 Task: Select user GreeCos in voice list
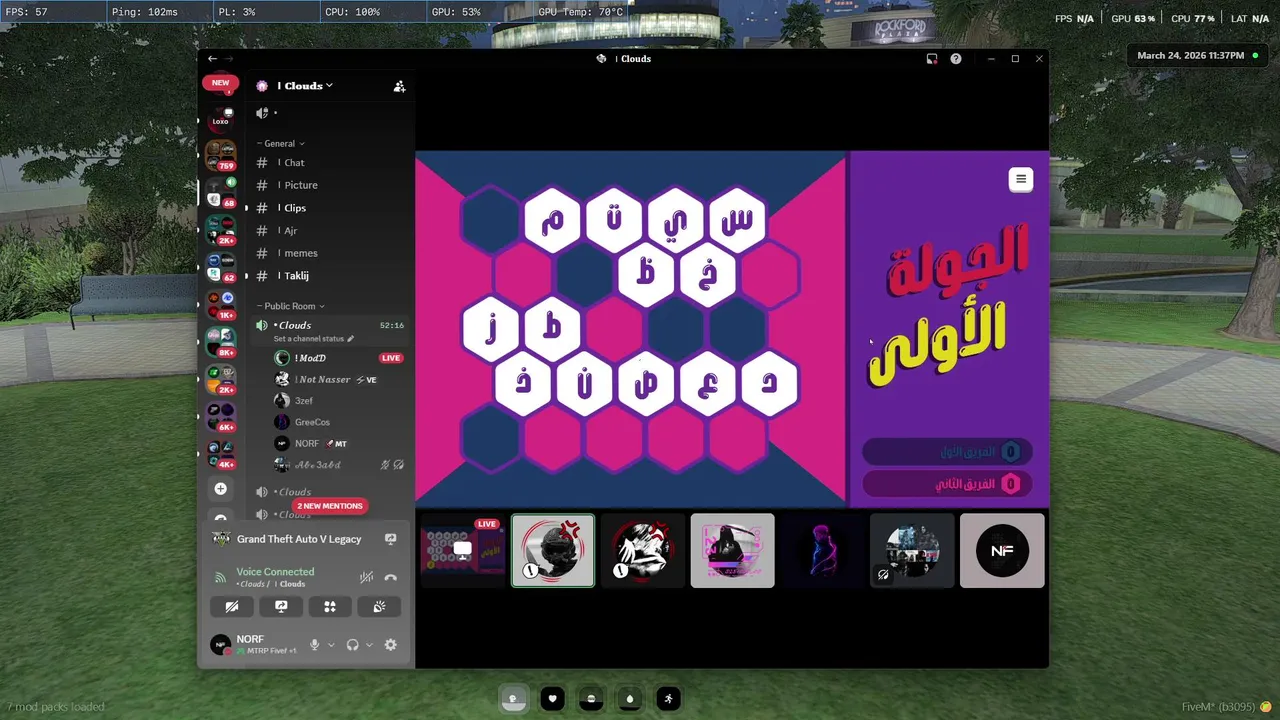coord(340,422)
